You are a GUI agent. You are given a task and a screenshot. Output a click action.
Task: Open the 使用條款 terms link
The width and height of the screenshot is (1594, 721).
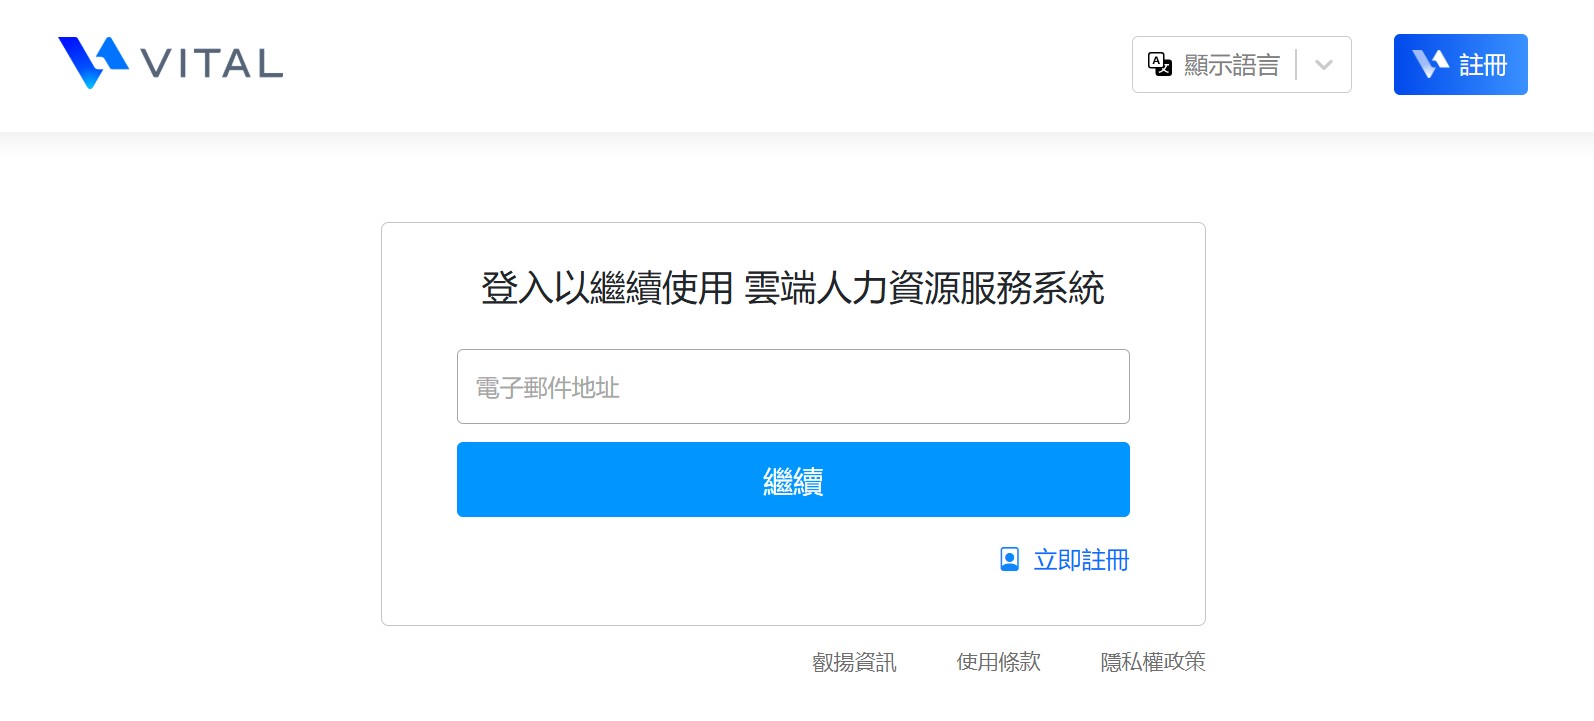(998, 662)
